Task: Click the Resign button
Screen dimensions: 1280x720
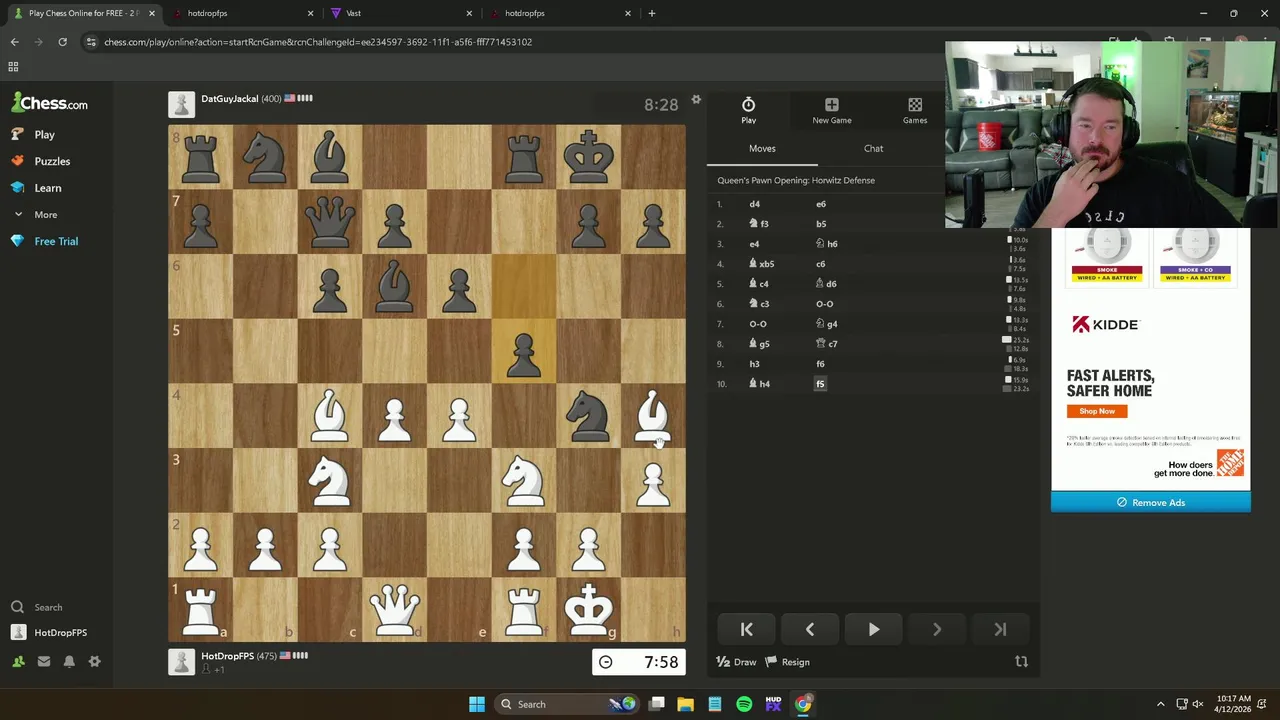Action: 788,662
